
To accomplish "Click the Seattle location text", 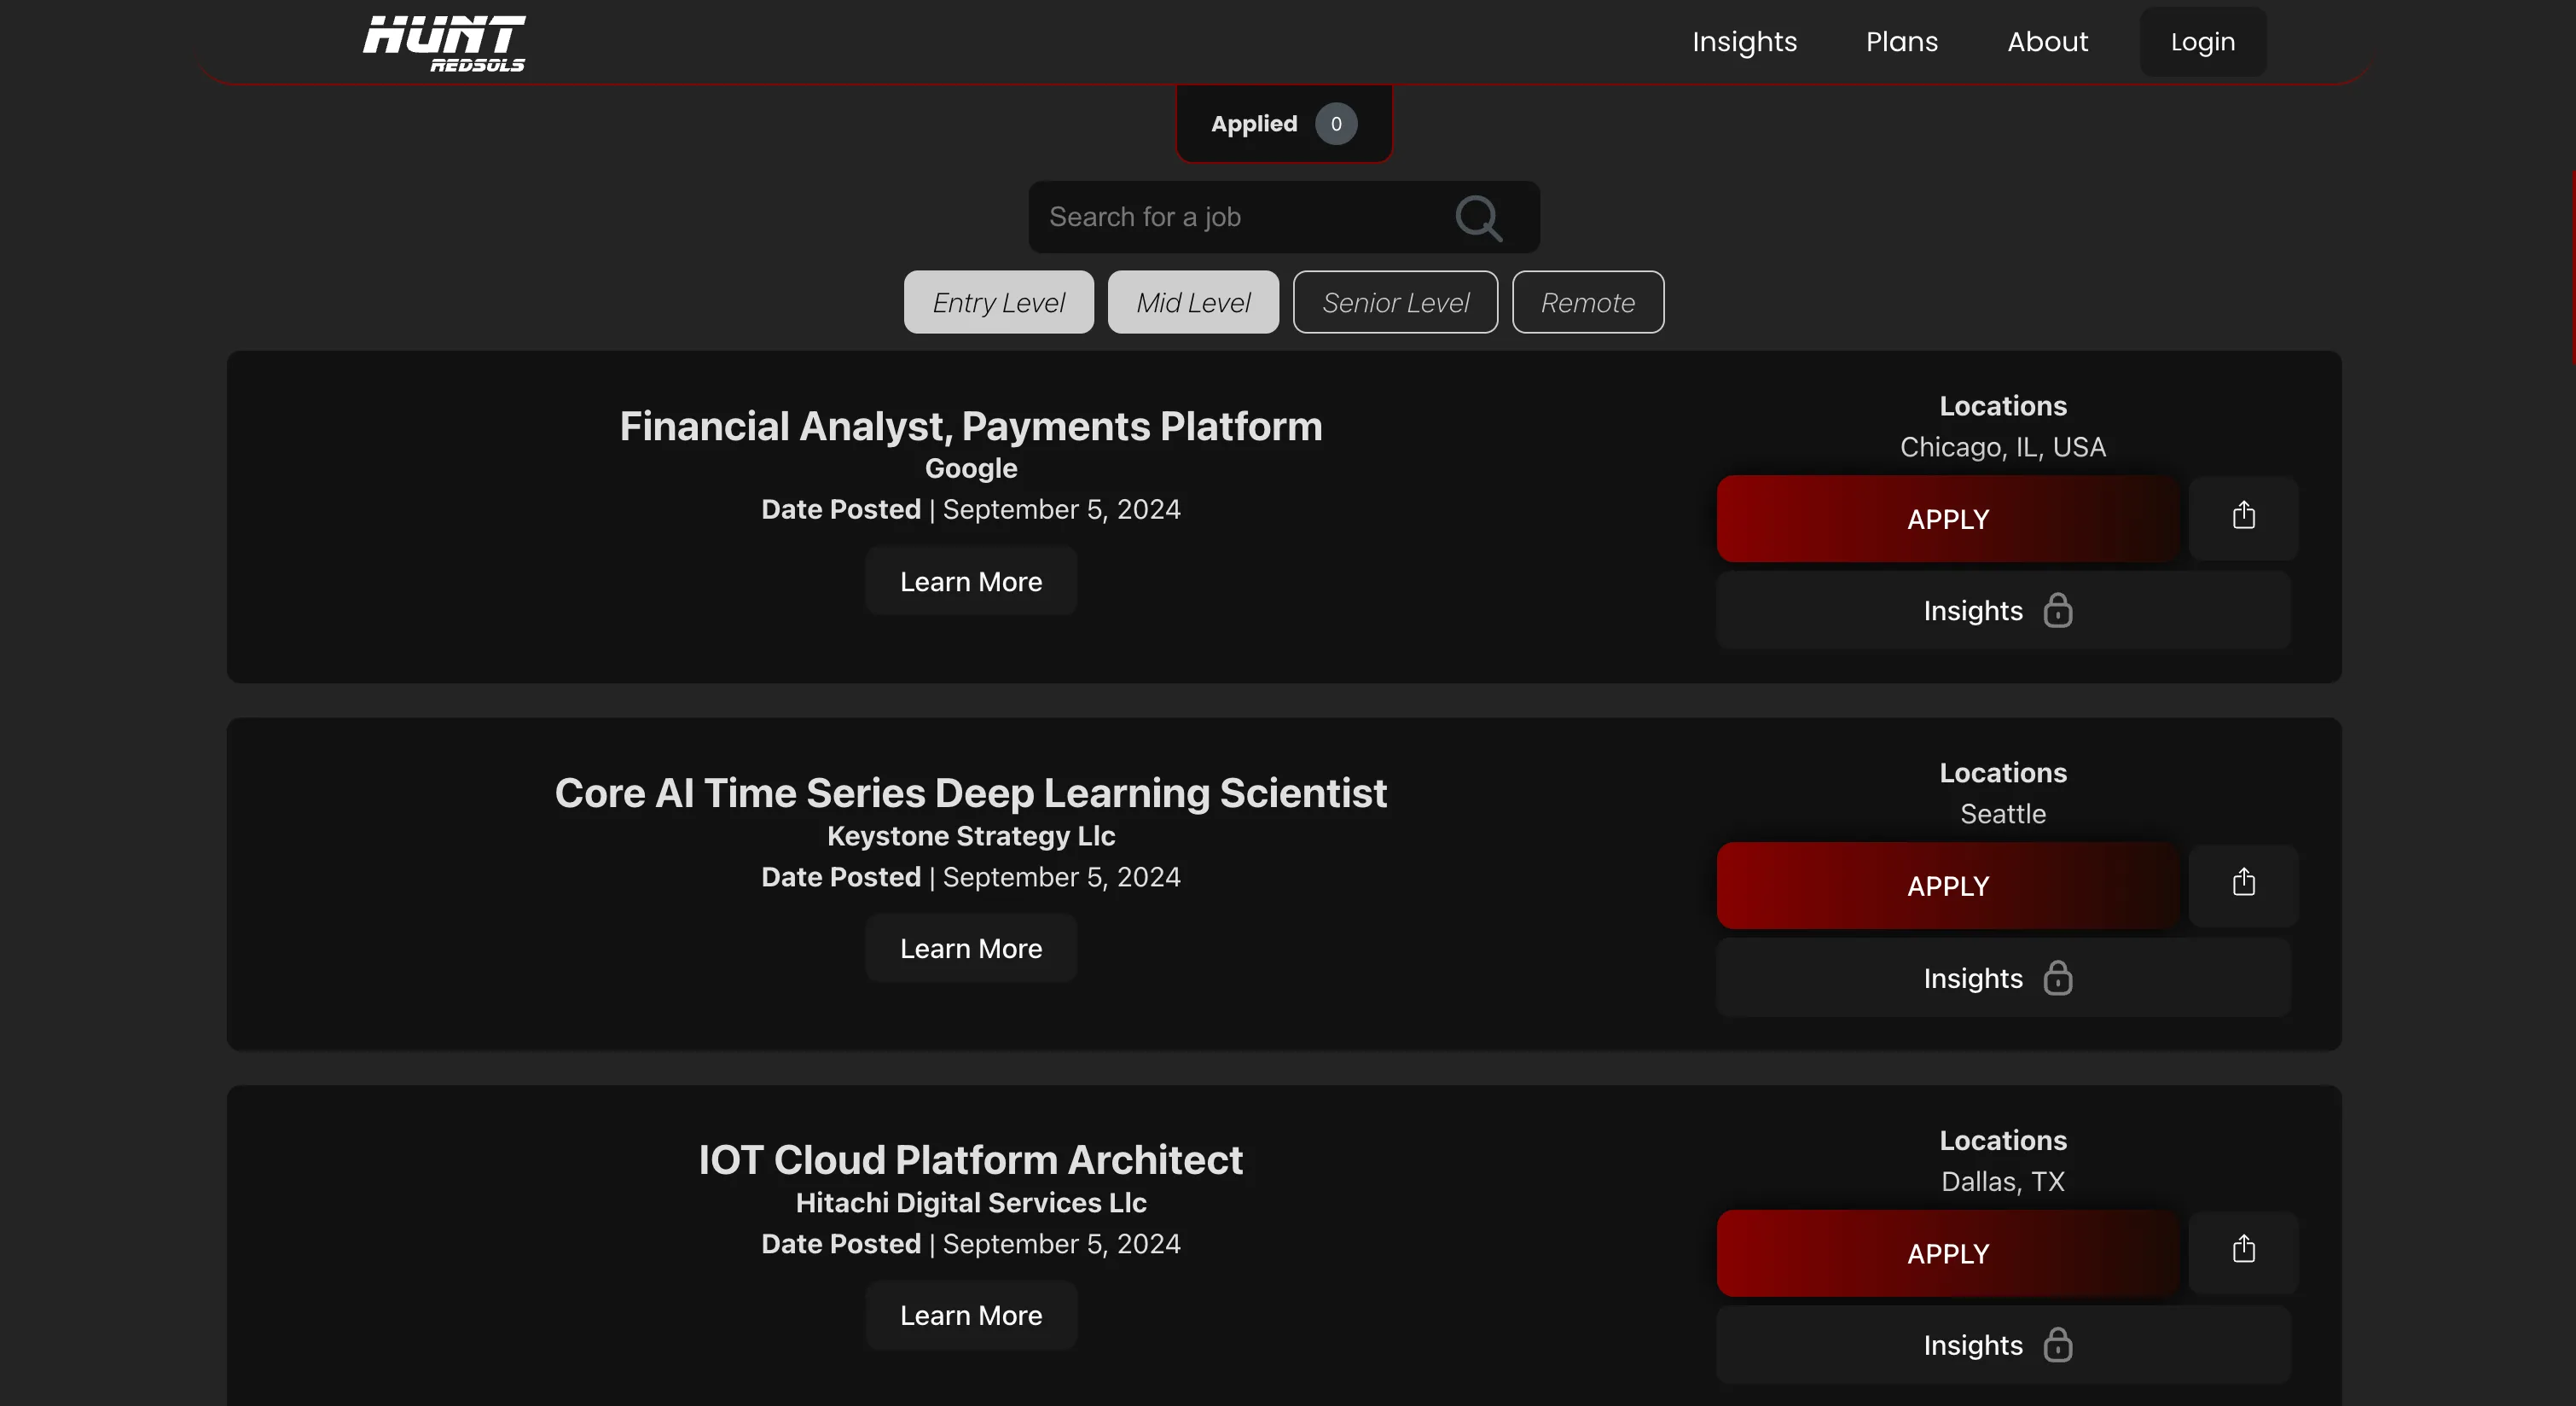I will click(2002, 813).
